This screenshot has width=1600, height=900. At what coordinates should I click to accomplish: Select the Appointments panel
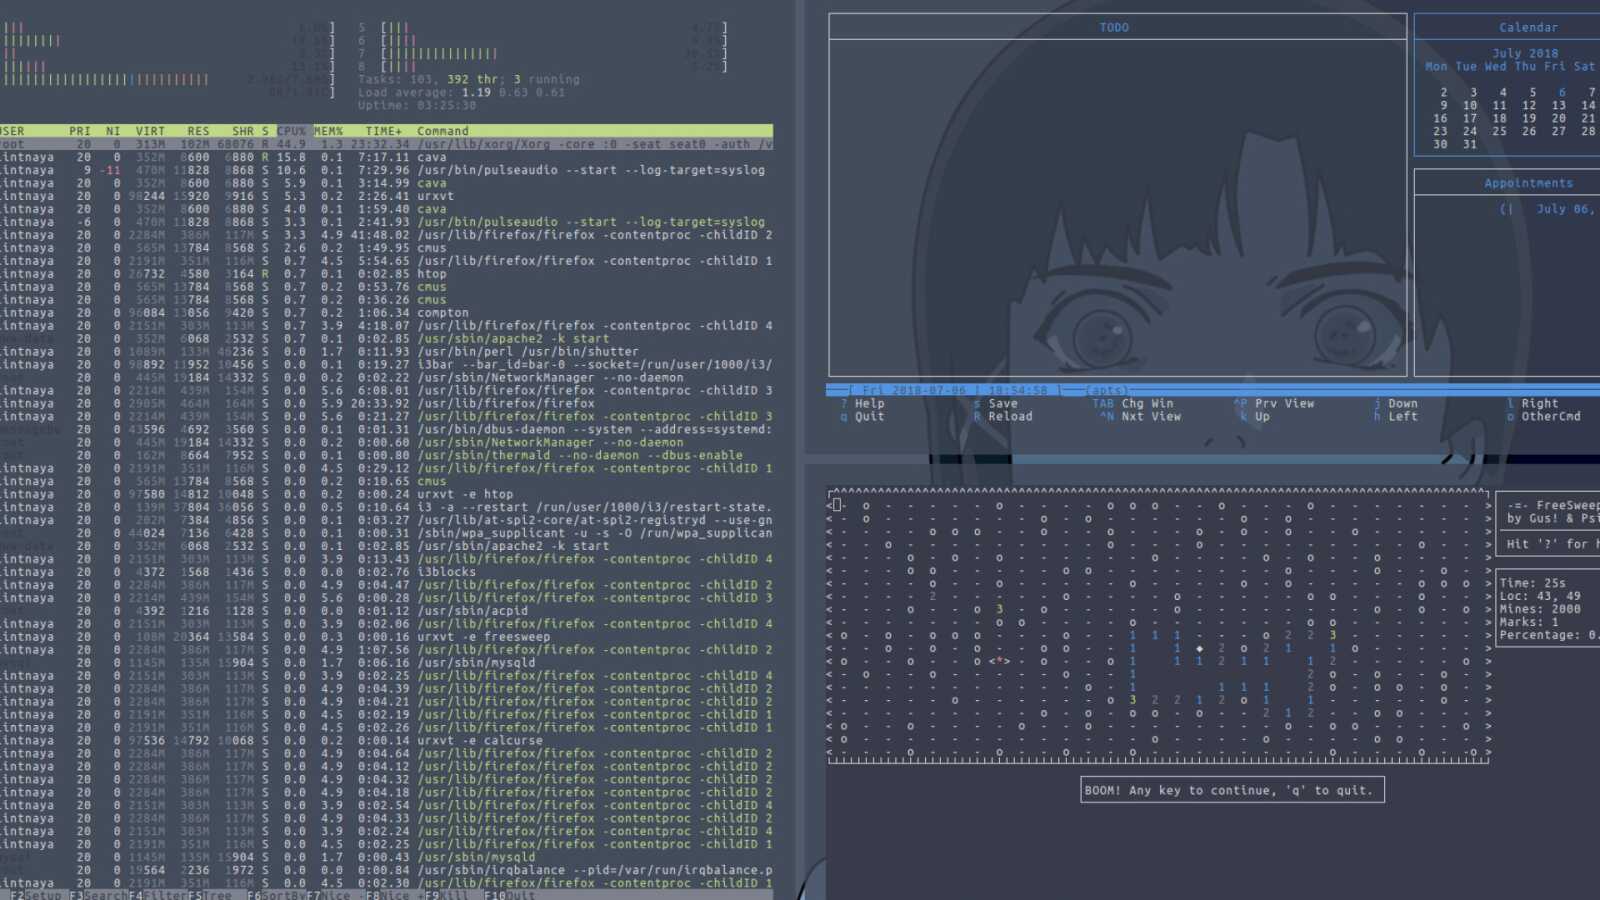pos(1529,182)
